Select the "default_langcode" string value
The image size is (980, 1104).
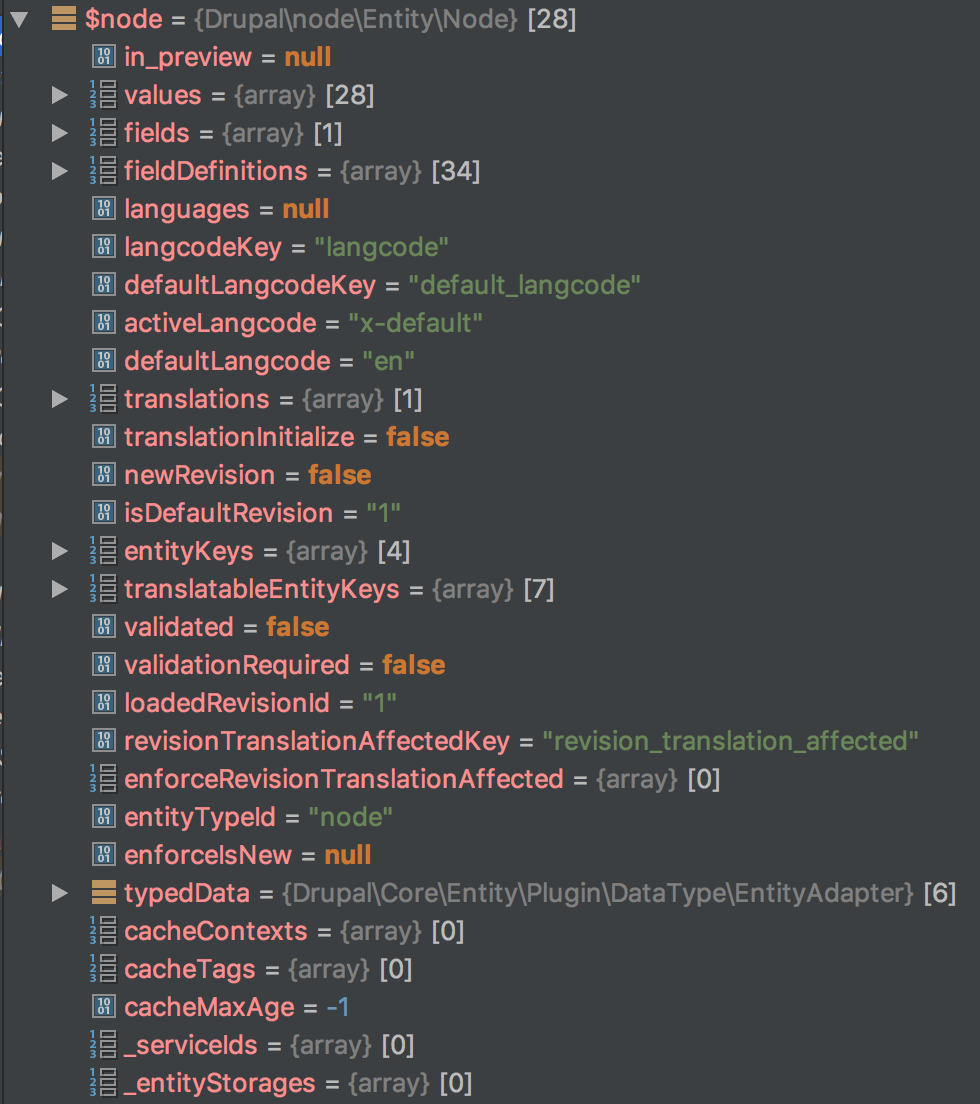point(524,286)
